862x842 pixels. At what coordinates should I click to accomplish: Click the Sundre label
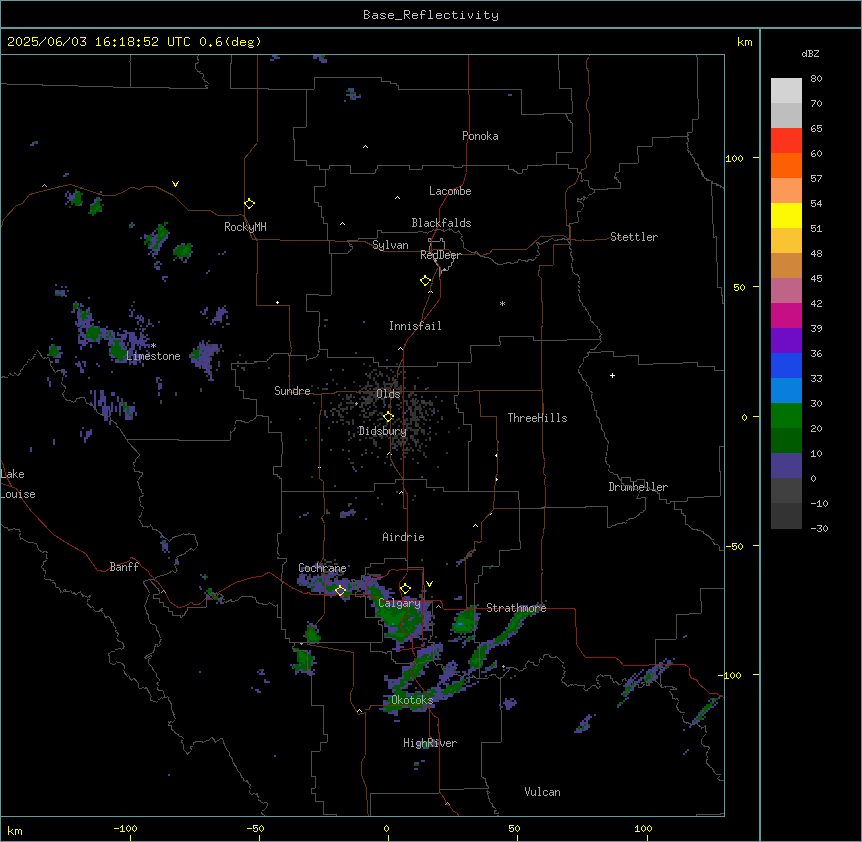292,391
